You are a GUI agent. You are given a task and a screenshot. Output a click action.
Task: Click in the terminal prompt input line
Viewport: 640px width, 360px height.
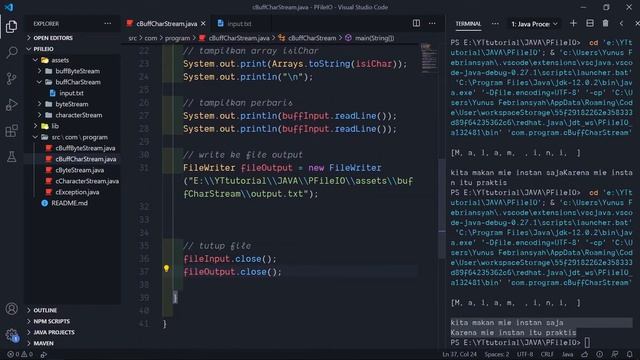coord(541,342)
